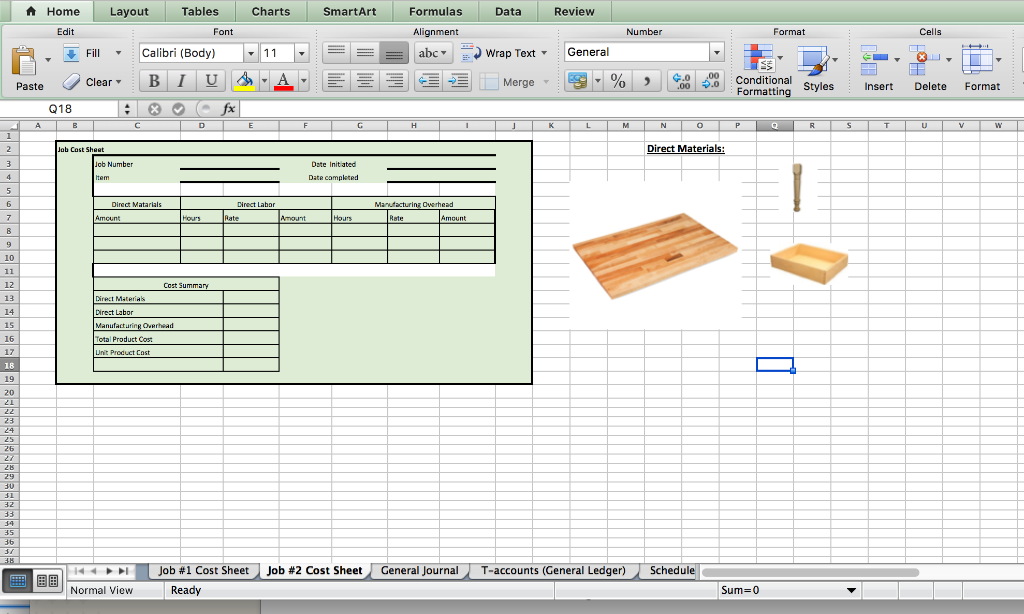Apply Percent number style

click(x=616, y=81)
